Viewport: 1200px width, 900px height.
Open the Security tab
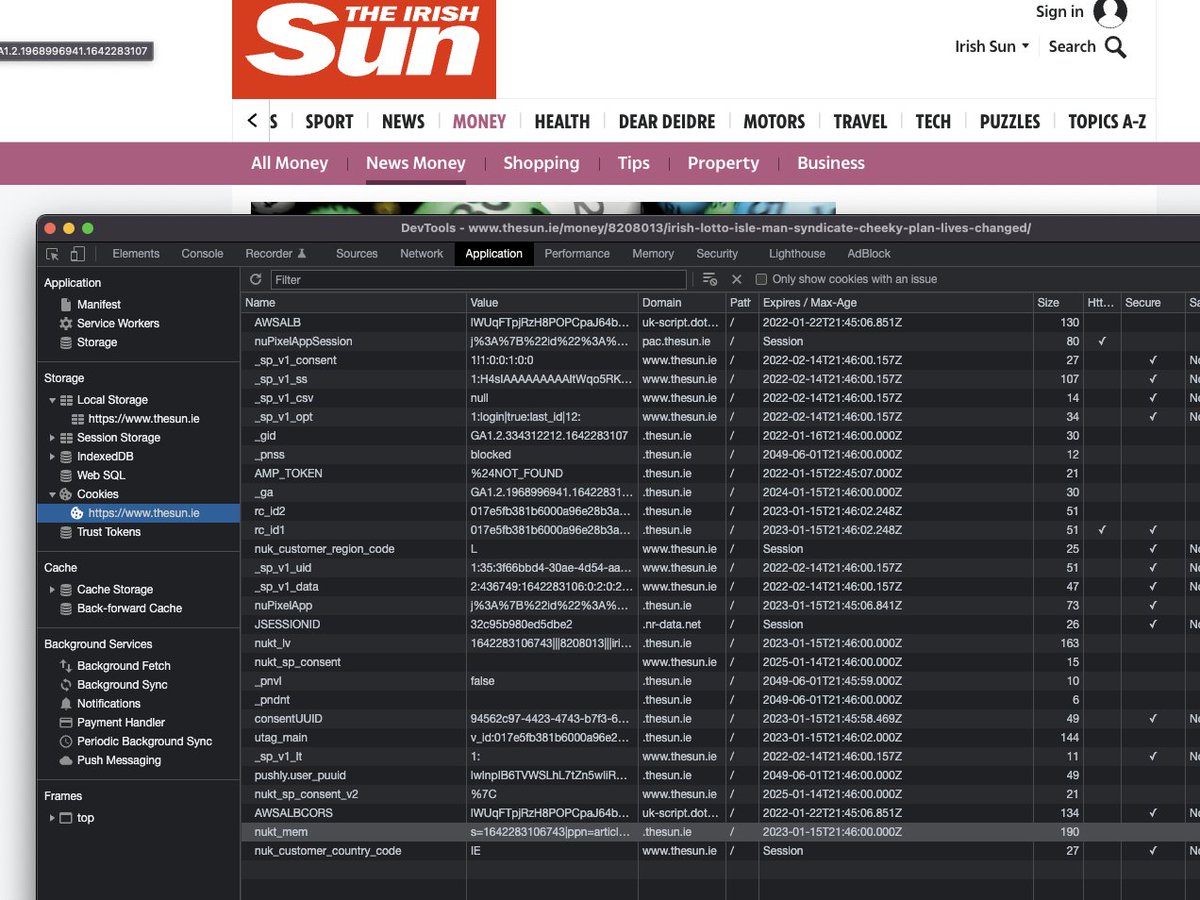click(717, 254)
